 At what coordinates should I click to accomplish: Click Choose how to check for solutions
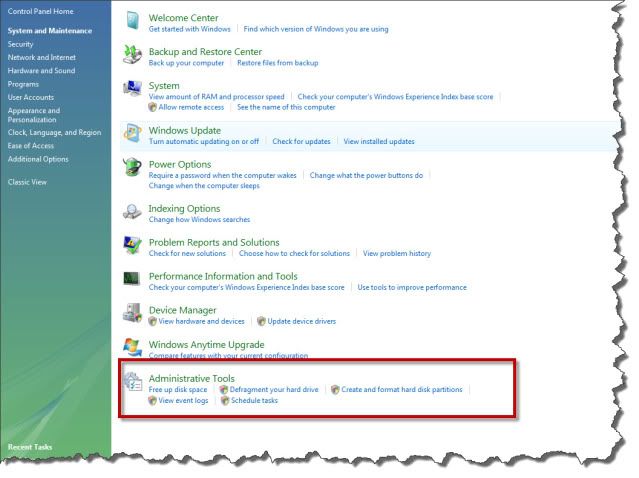[294, 254]
